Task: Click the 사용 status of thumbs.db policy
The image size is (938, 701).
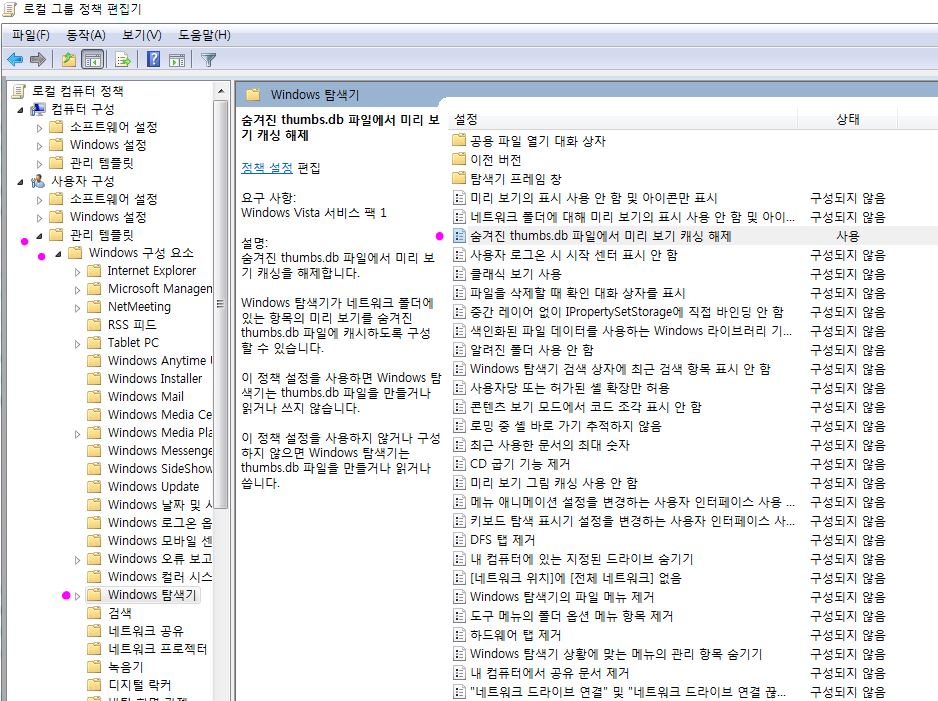Action: pyautogui.click(x=847, y=236)
